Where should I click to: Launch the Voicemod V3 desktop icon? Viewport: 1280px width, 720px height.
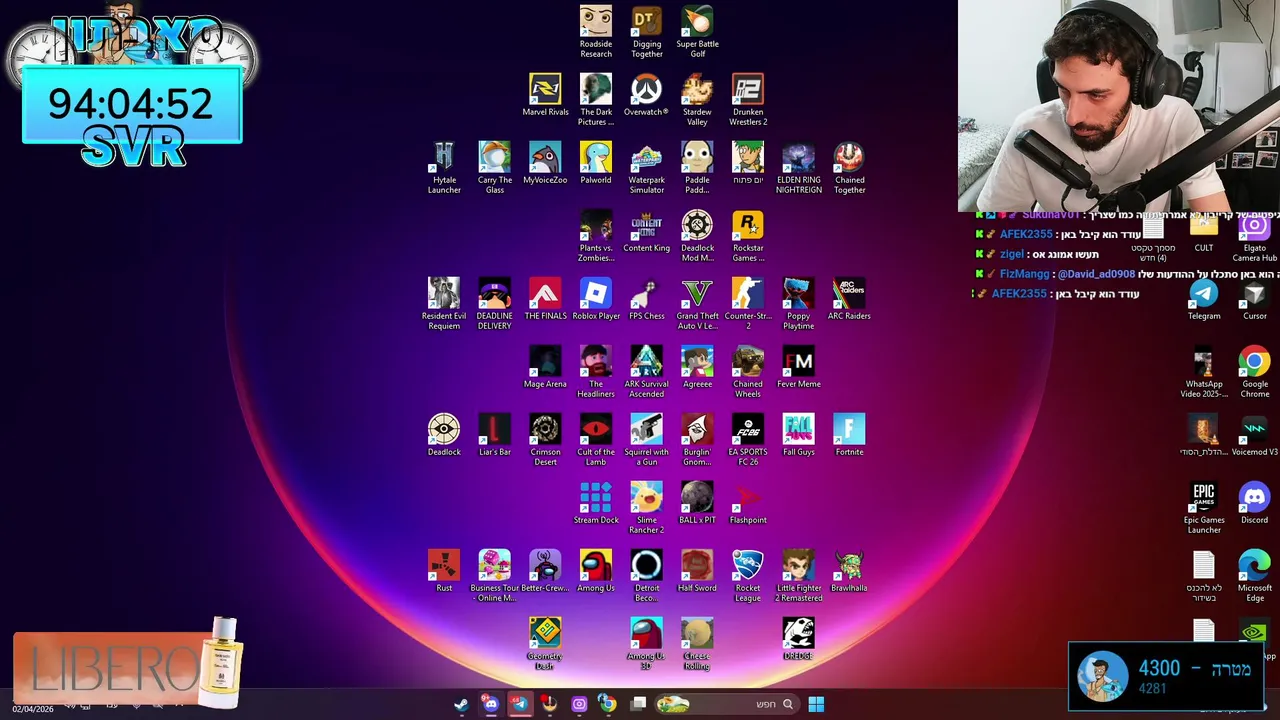(x=1255, y=435)
